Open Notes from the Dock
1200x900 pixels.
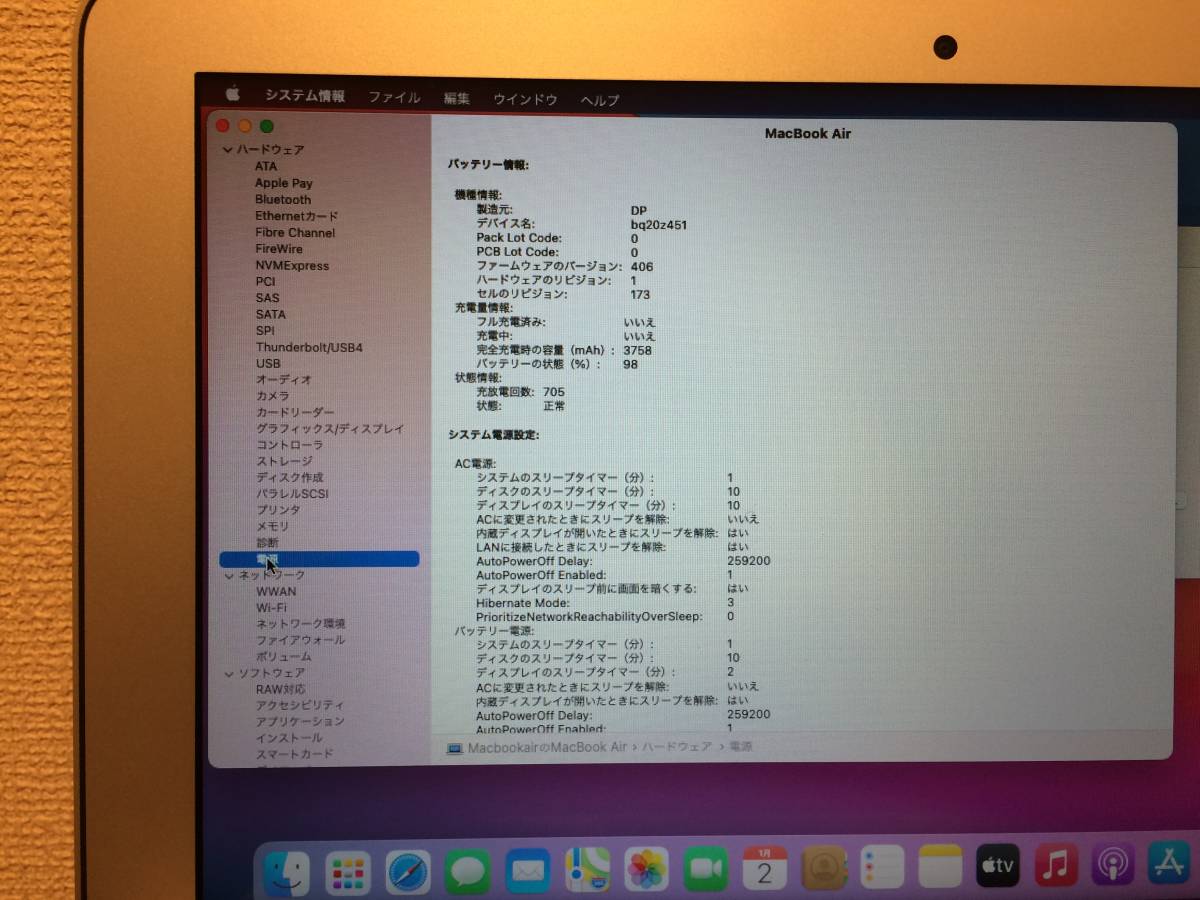pyautogui.click(x=940, y=866)
